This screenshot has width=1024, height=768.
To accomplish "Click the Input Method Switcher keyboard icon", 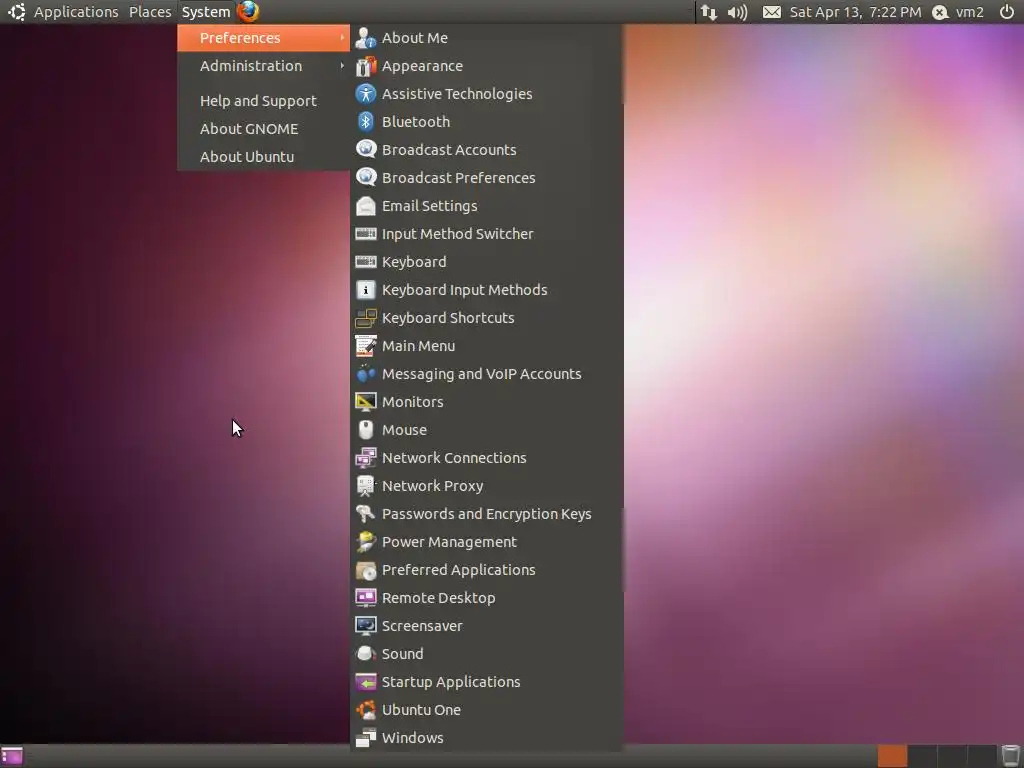I will tap(366, 234).
